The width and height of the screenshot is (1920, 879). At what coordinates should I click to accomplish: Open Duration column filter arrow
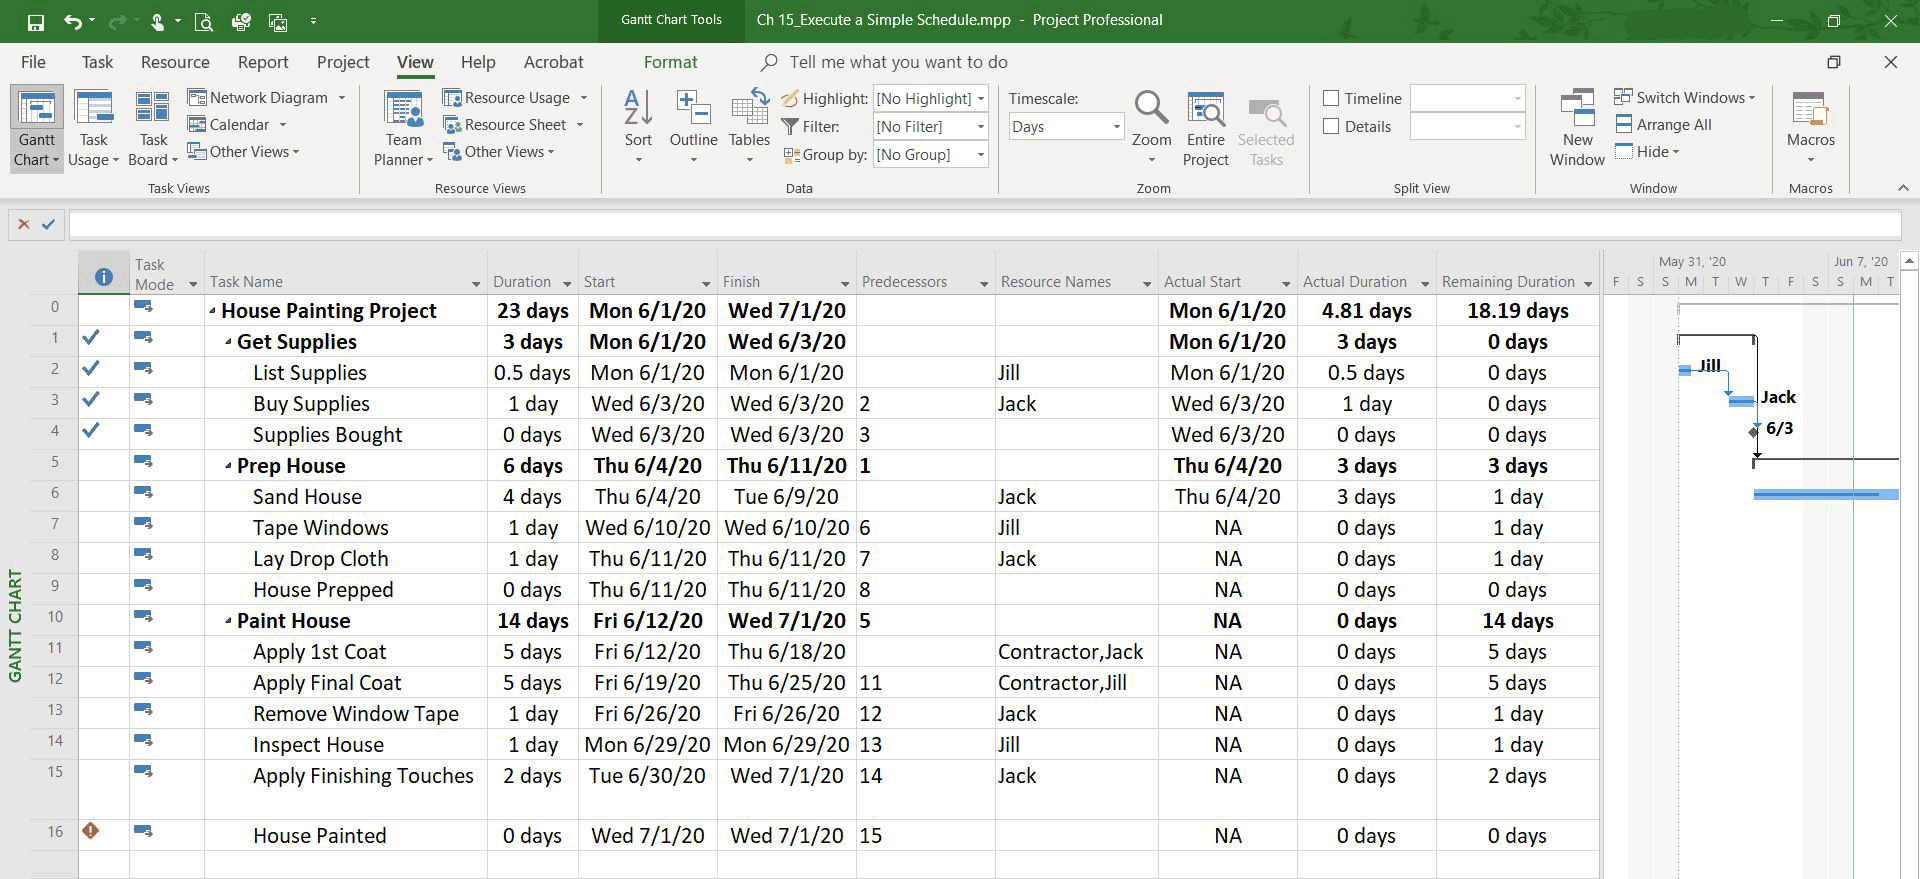click(x=567, y=284)
